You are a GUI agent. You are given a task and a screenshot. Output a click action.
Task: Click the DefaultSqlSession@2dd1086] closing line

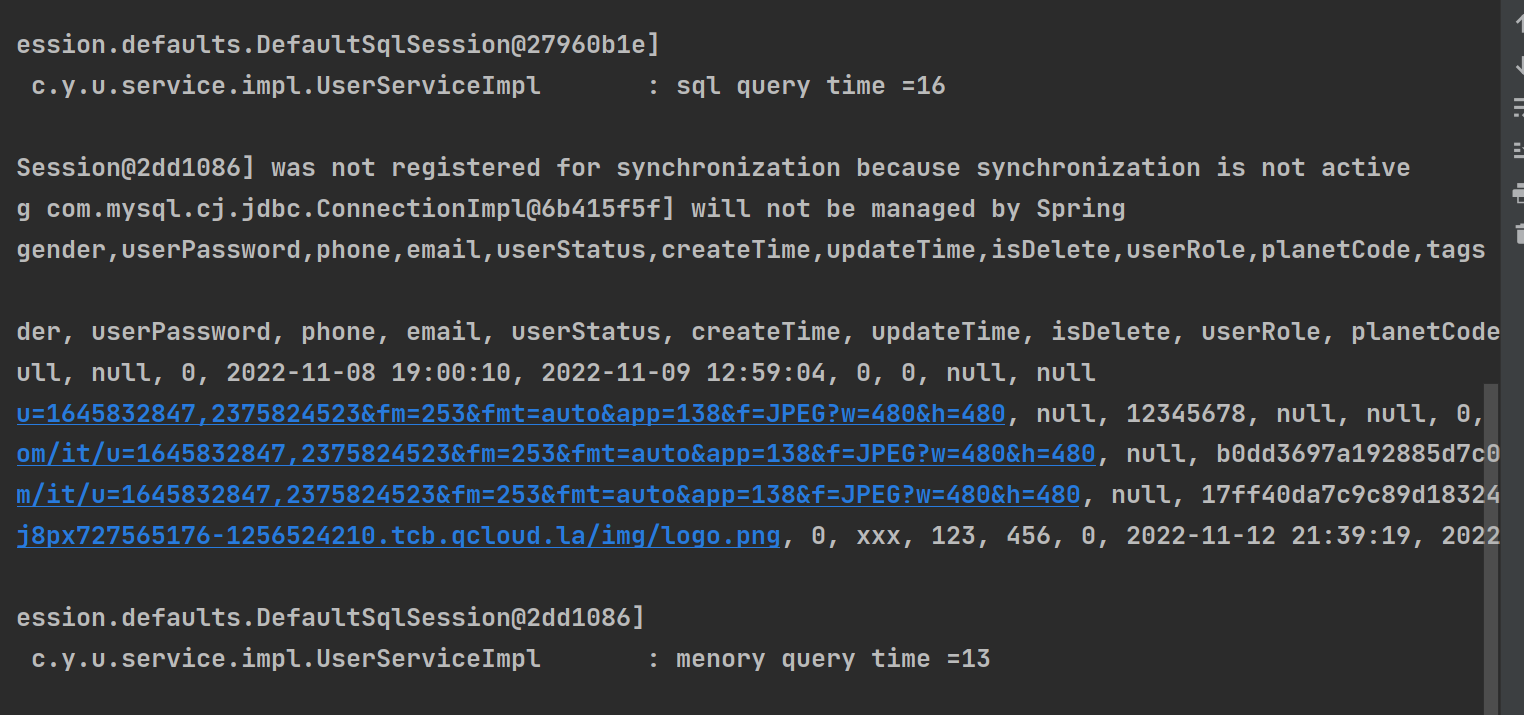(330, 618)
